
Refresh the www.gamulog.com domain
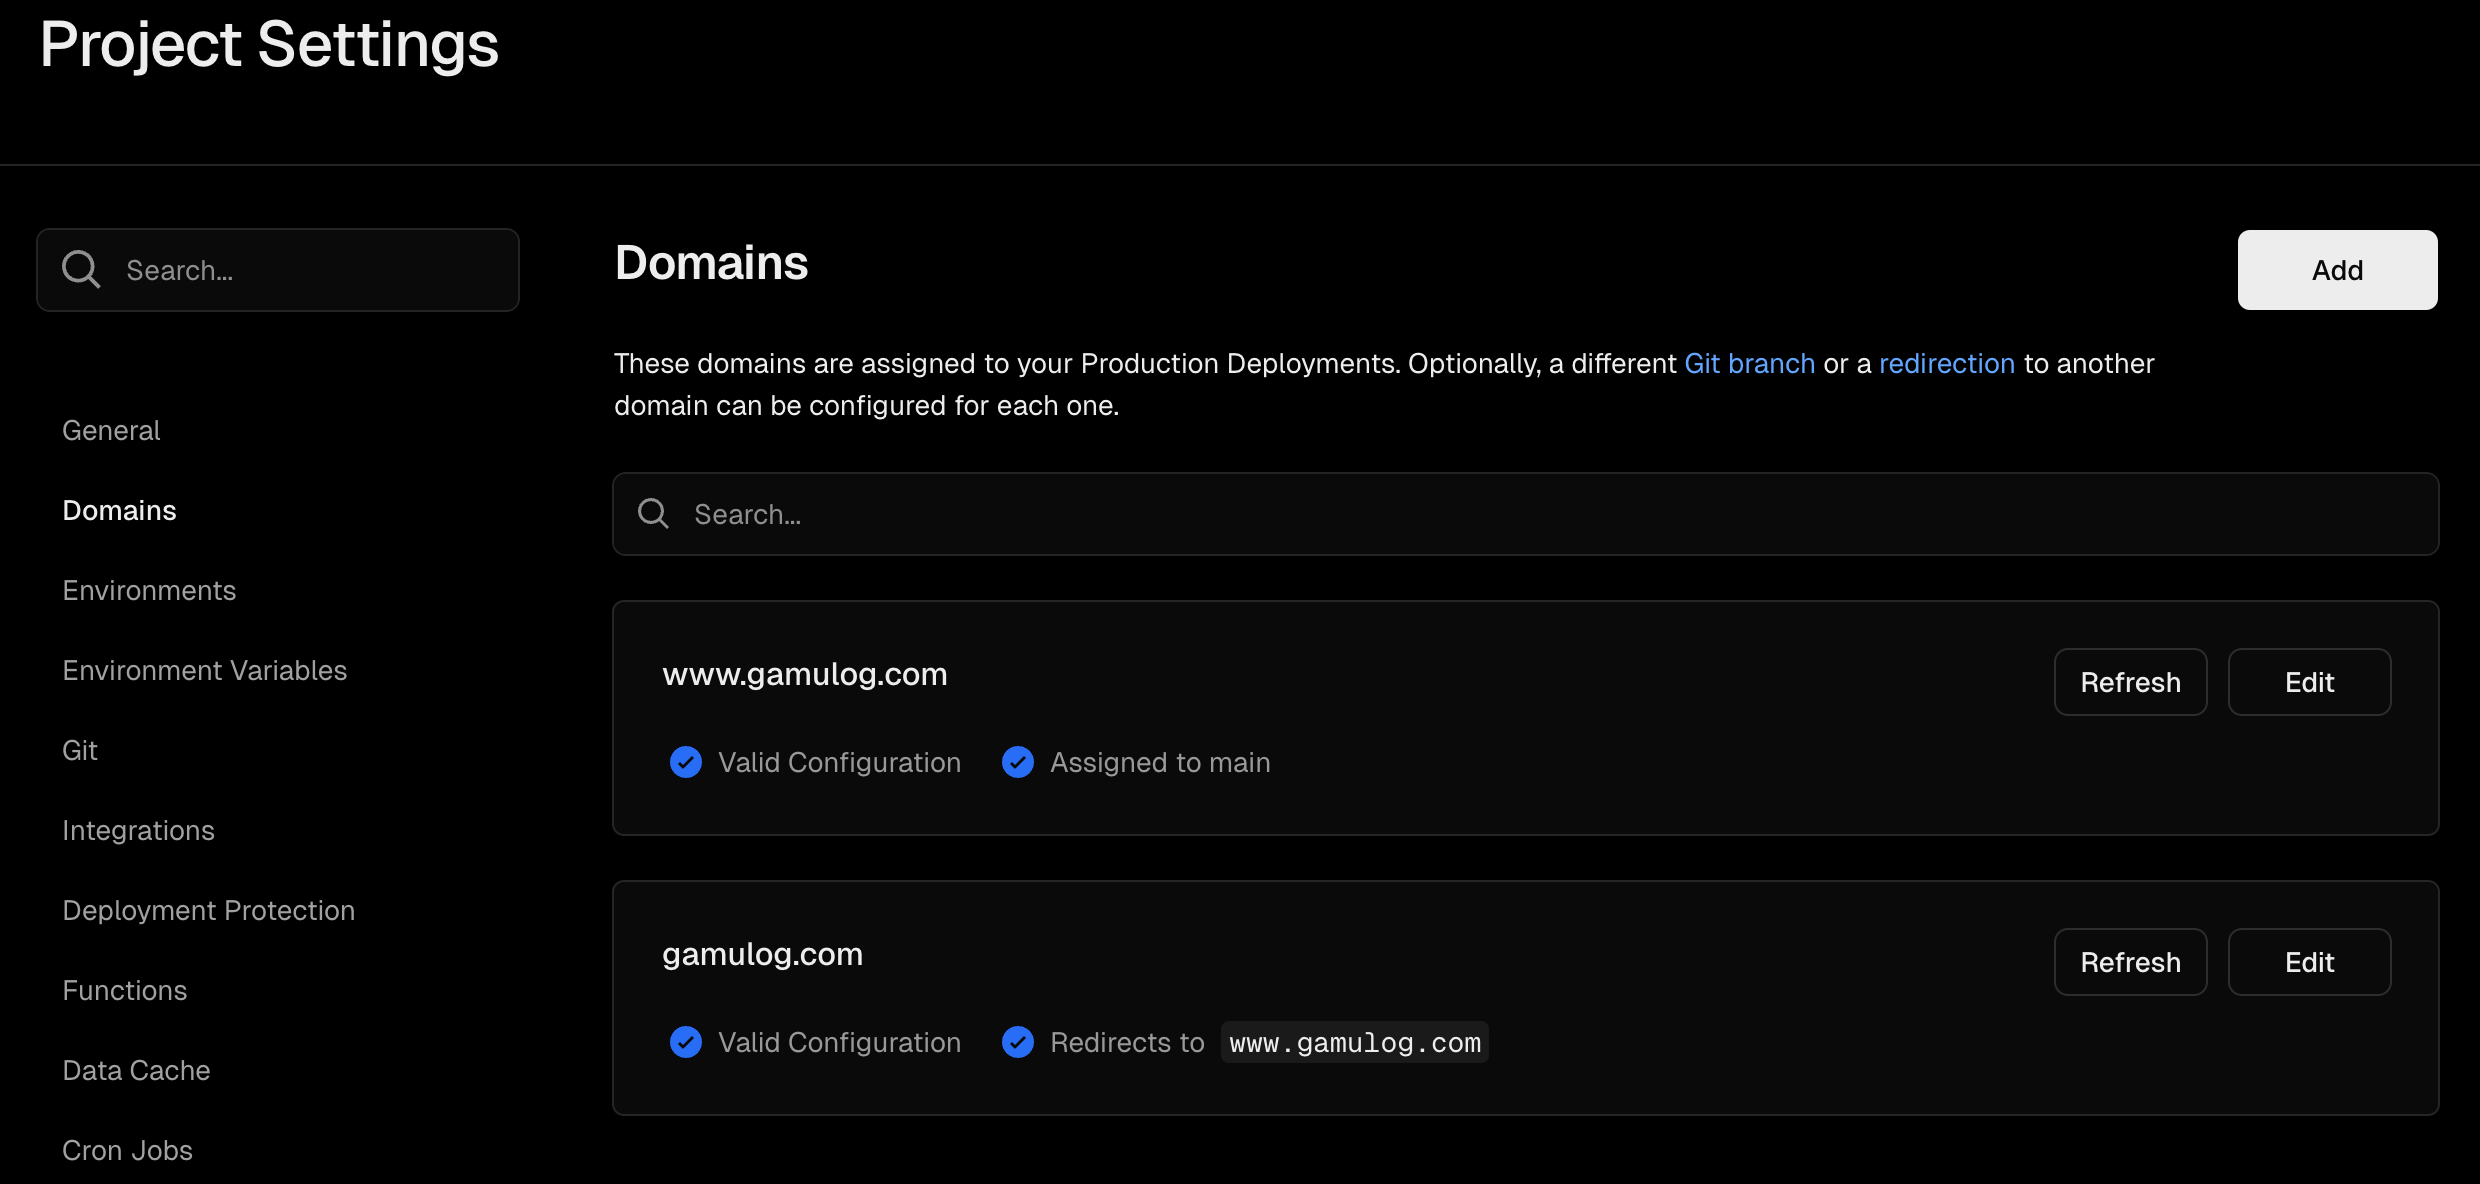click(2130, 682)
